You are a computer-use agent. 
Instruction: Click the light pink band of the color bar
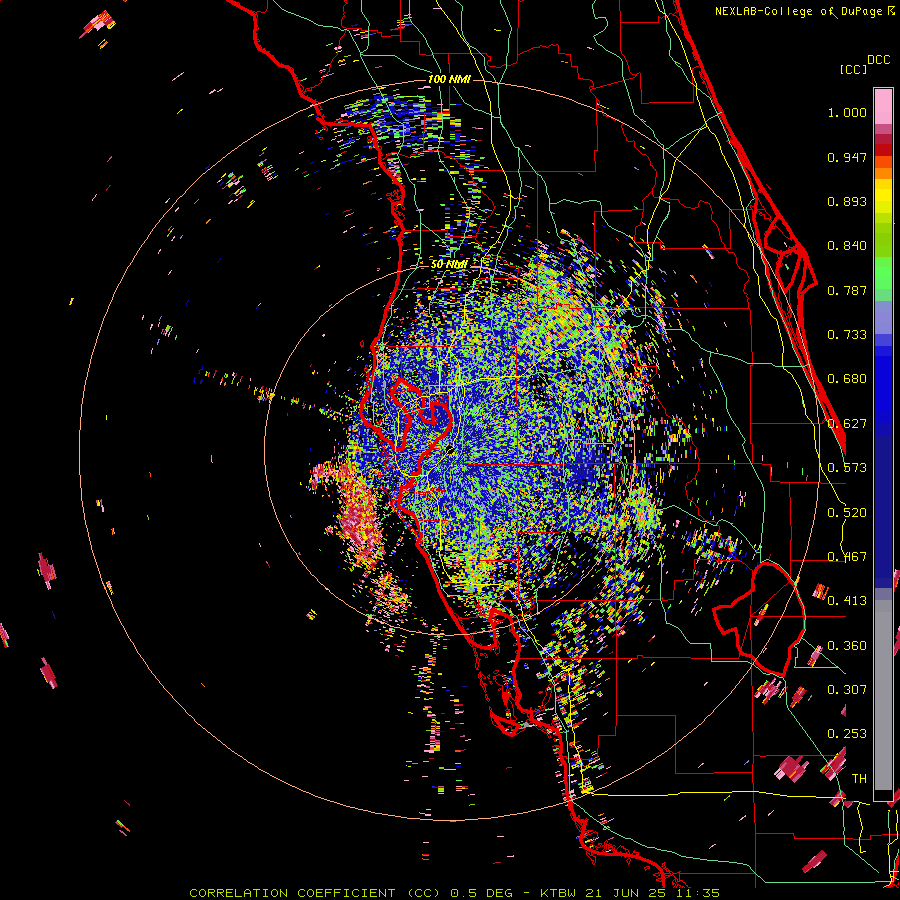pyautogui.click(x=883, y=107)
